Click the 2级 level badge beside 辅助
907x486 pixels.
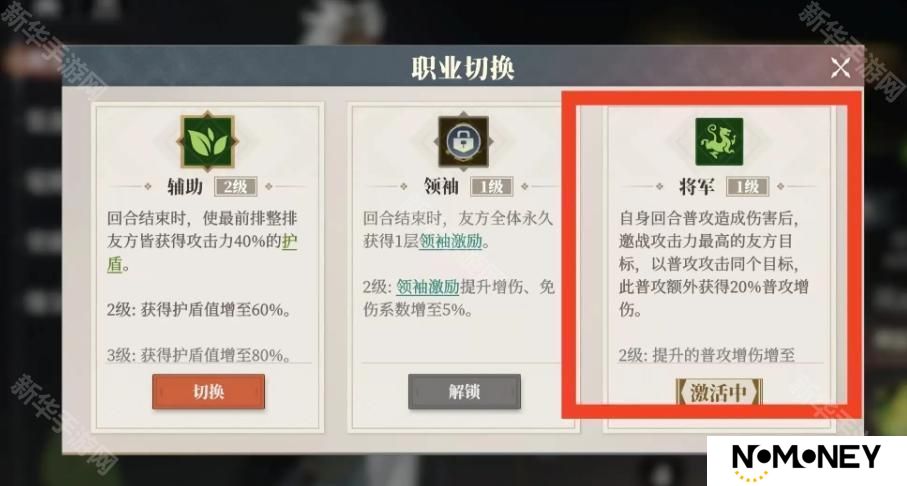pyautogui.click(x=235, y=187)
